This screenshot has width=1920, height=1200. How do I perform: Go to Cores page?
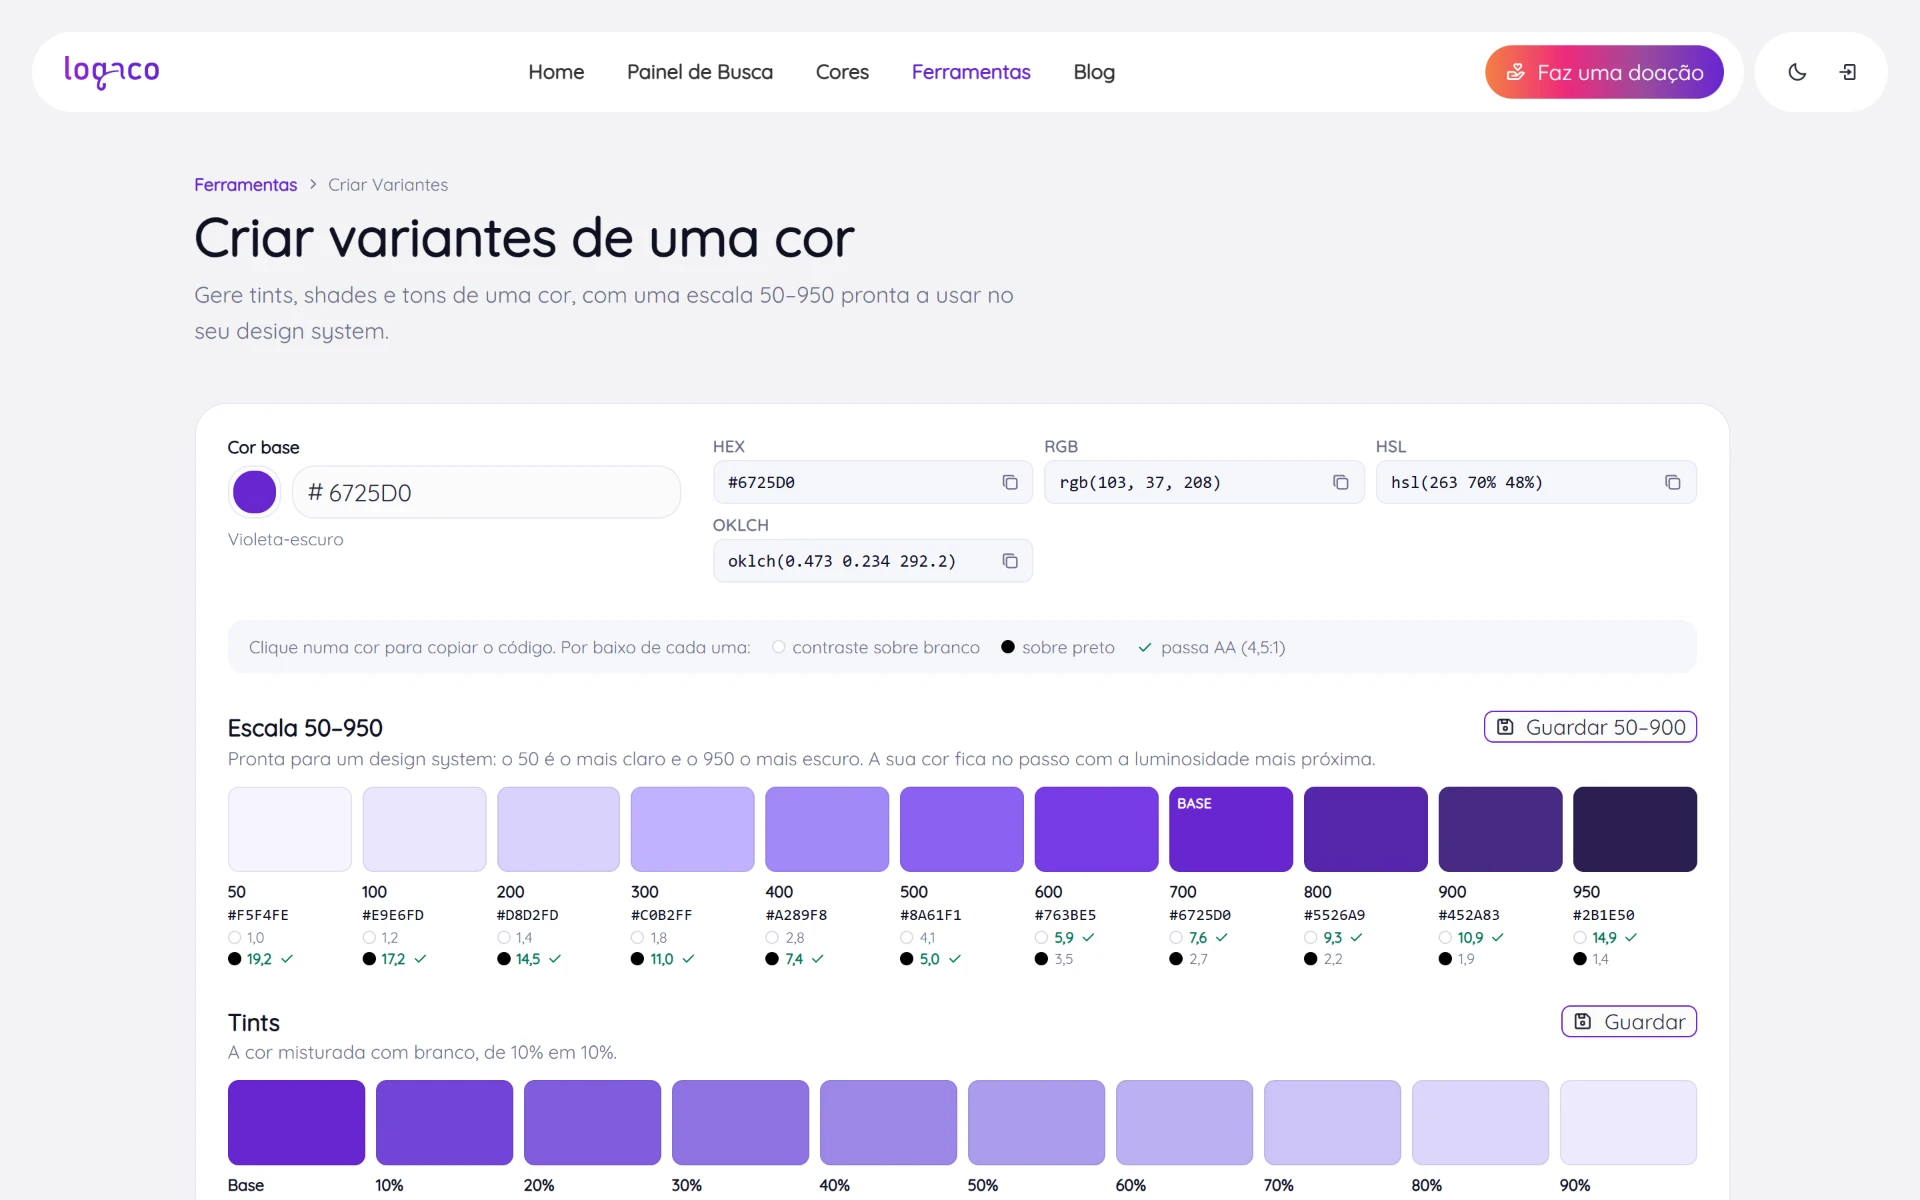pyautogui.click(x=842, y=72)
